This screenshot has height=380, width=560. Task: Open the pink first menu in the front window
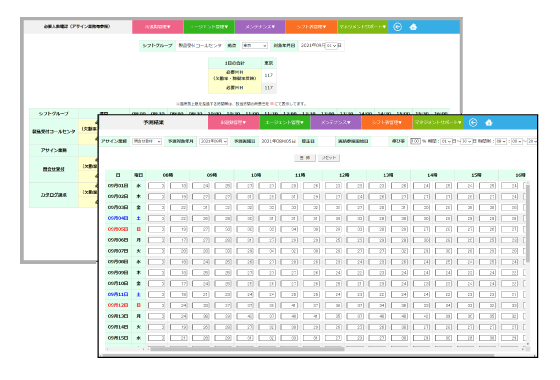point(234,122)
